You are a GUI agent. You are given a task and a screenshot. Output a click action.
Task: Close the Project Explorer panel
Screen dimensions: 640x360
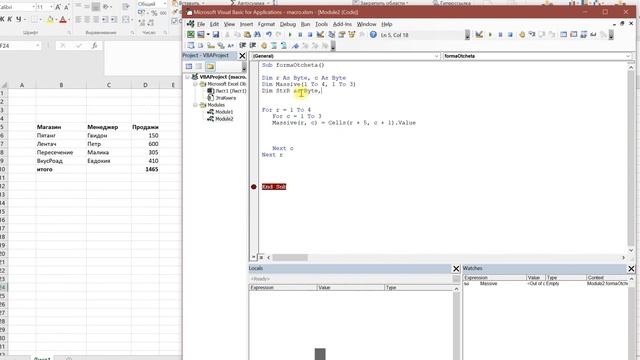click(x=242, y=56)
